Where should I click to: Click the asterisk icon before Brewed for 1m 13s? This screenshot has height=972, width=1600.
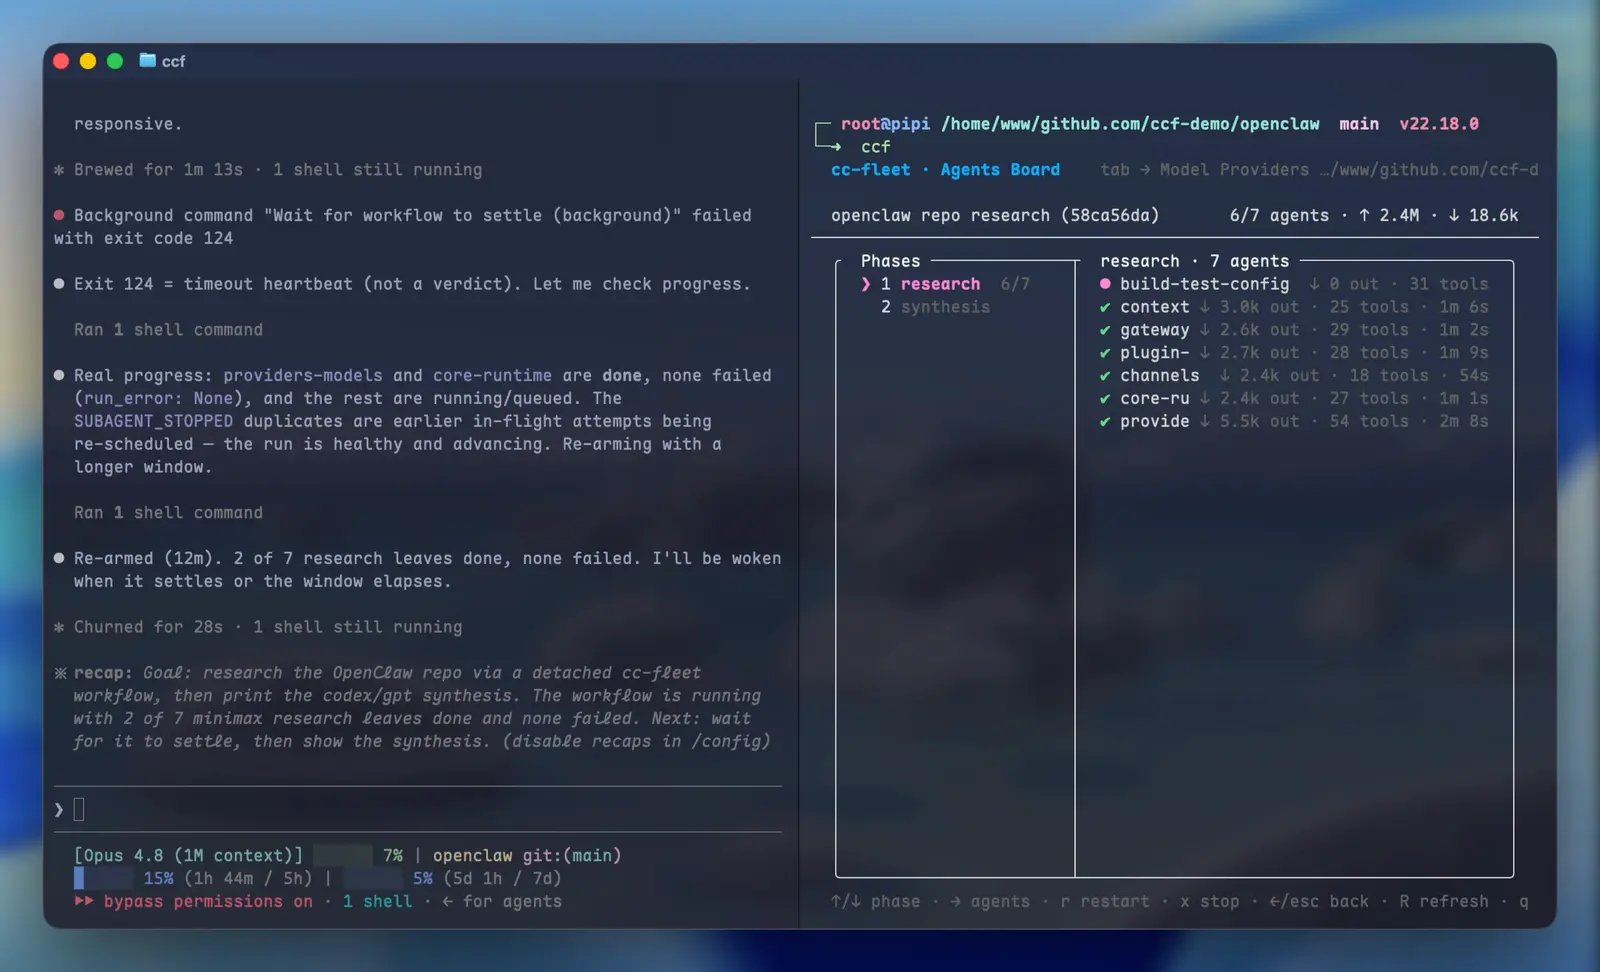(x=59, y=170)
